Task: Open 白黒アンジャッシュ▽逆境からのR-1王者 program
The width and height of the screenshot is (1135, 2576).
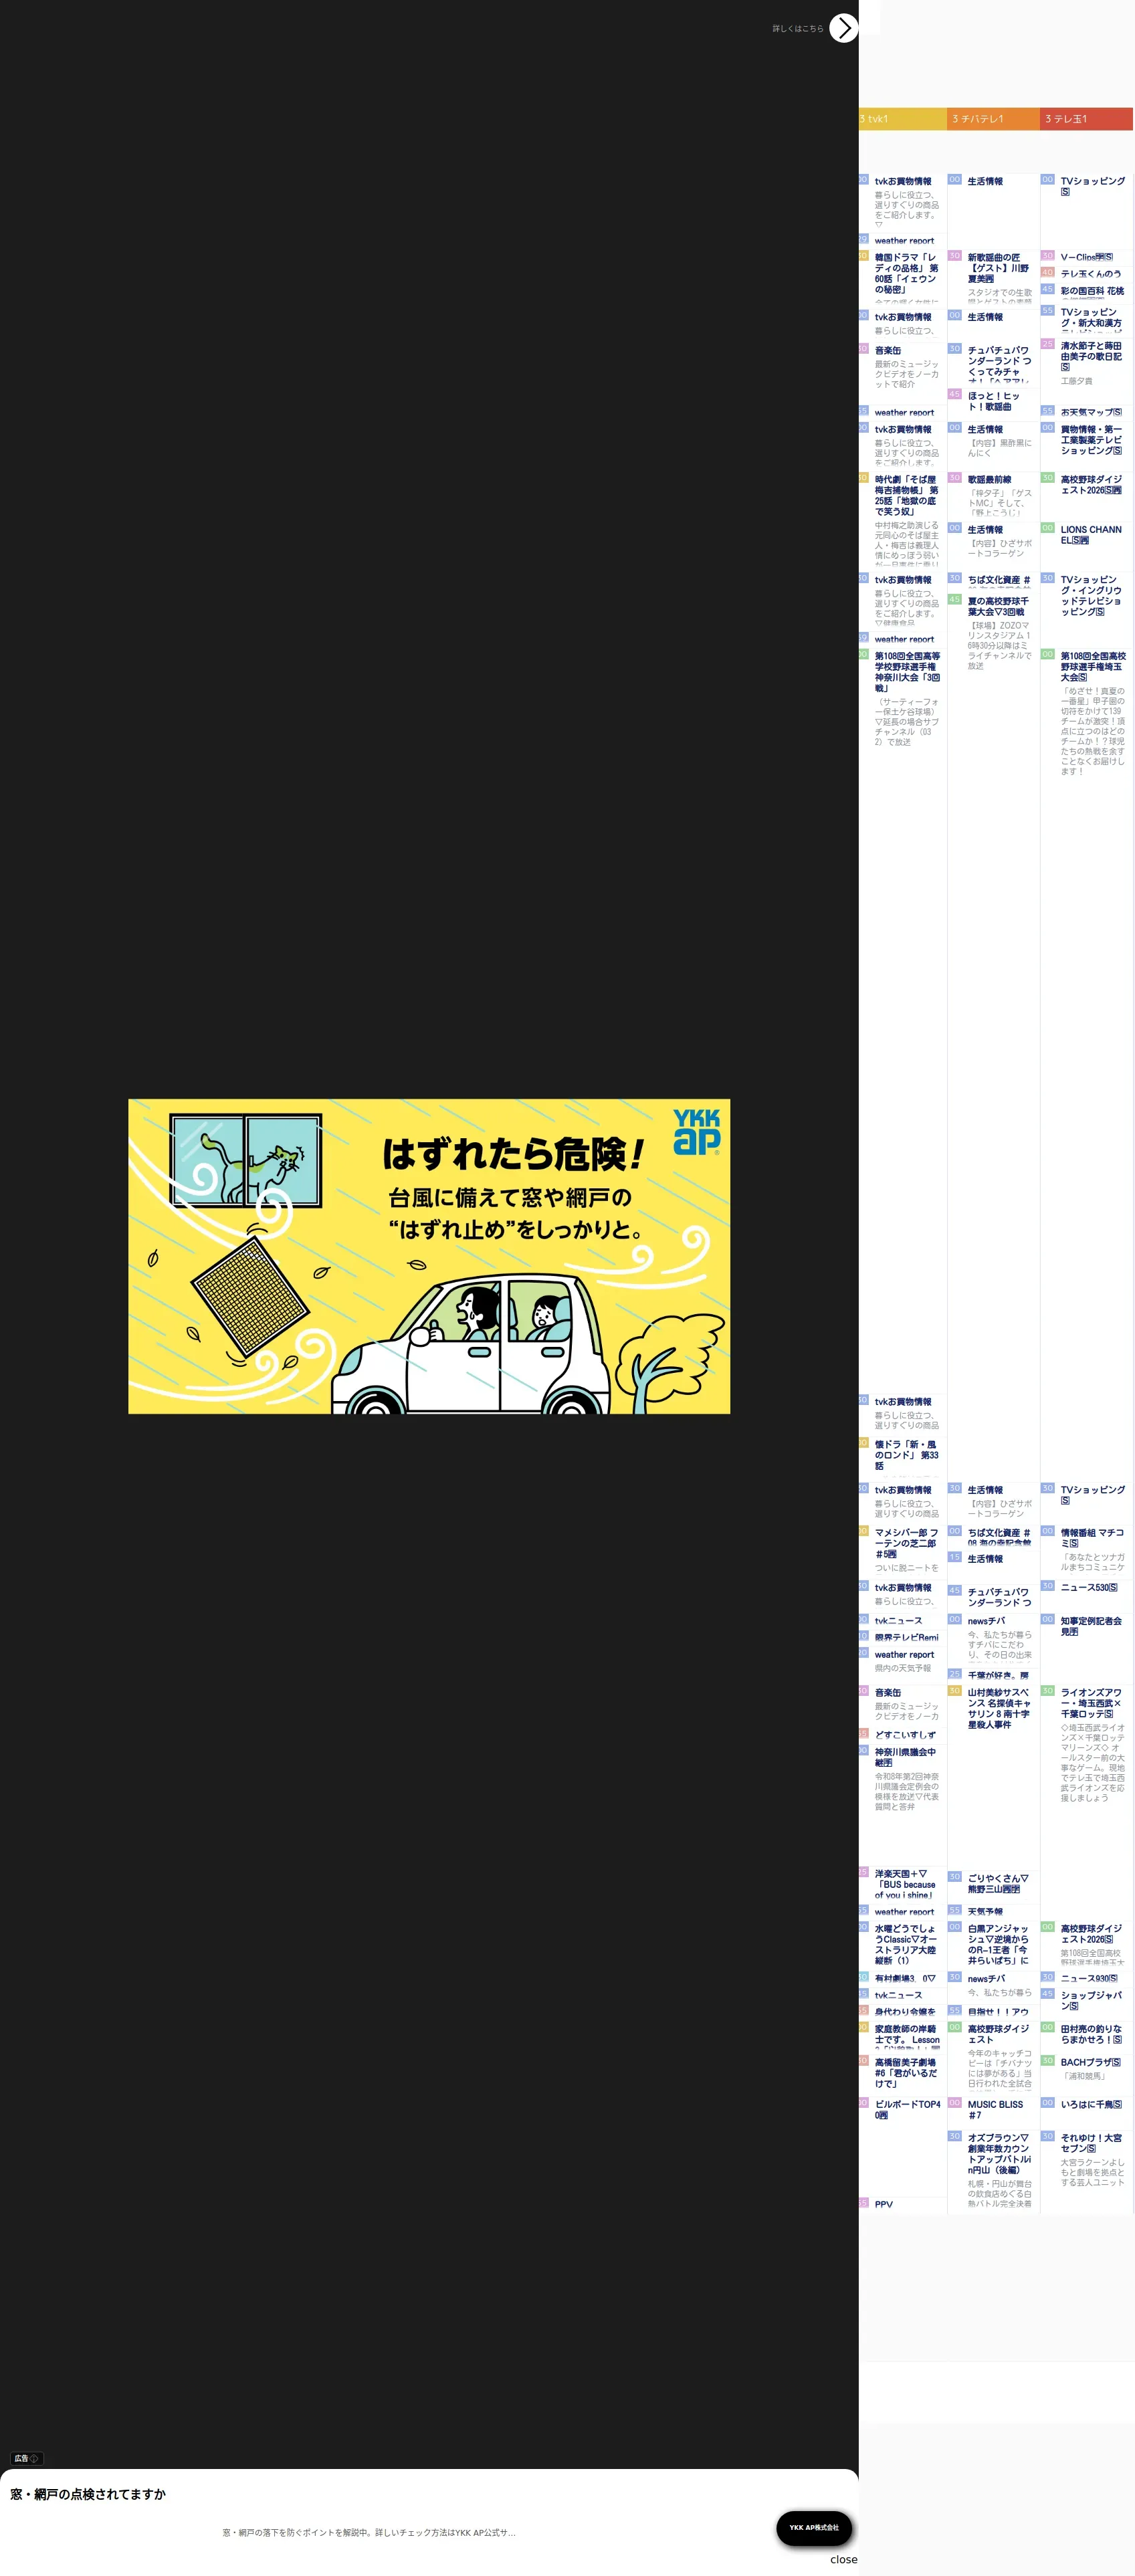Action: click(x=998, y=1944)
